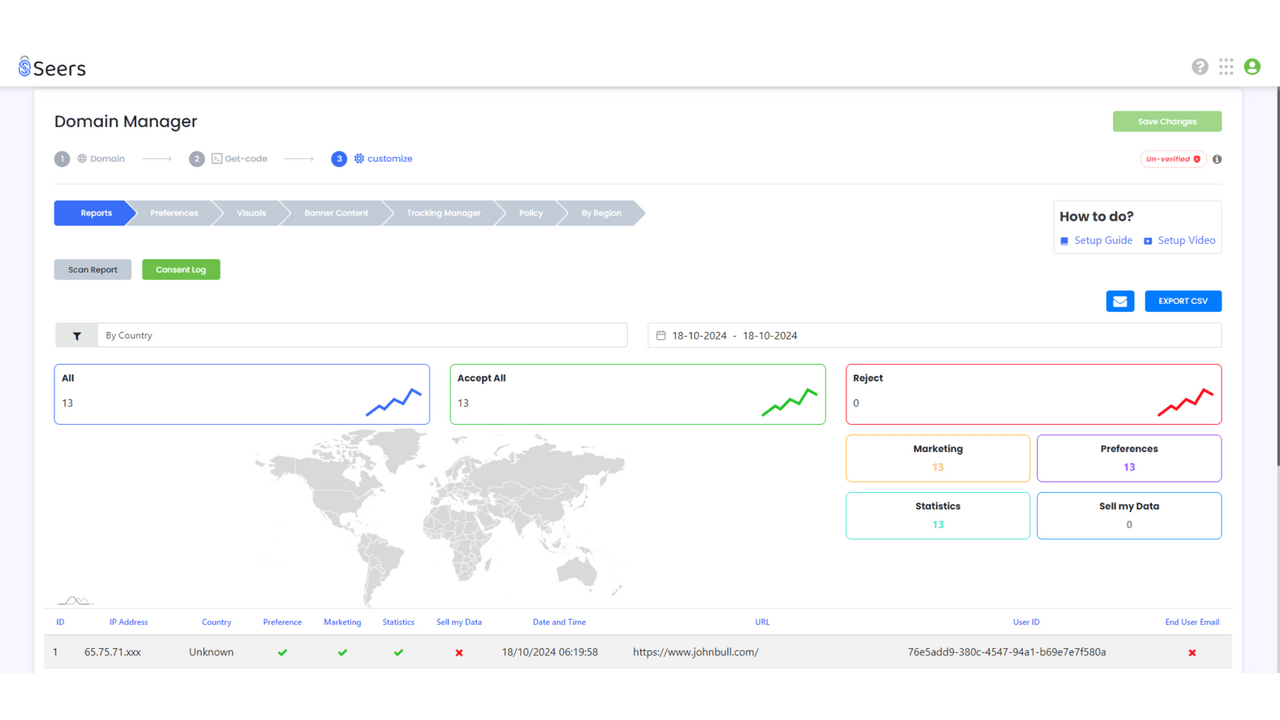The width and height of the screenshot is (1280, 720).
Task: Click the purple Preferences stat card
Action: [1129, 458]
